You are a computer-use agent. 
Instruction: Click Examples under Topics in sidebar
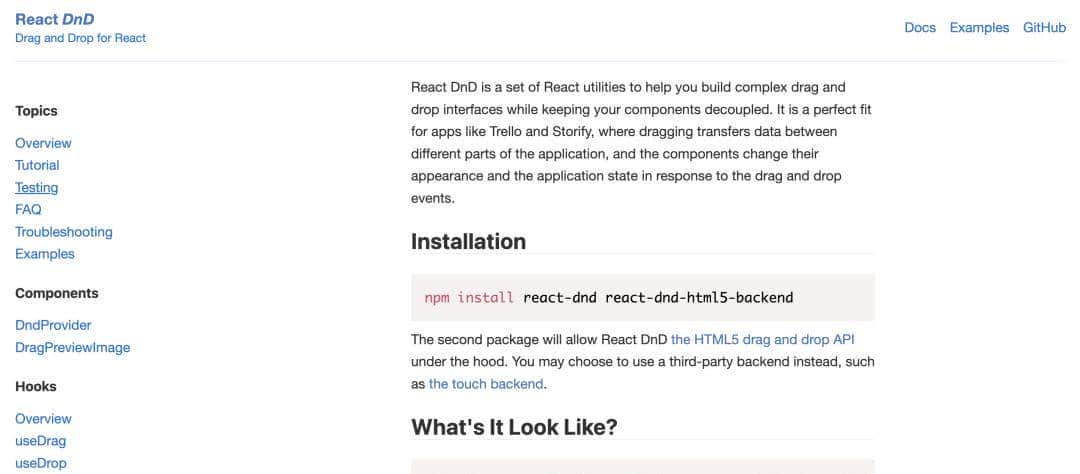coord(45,254)
